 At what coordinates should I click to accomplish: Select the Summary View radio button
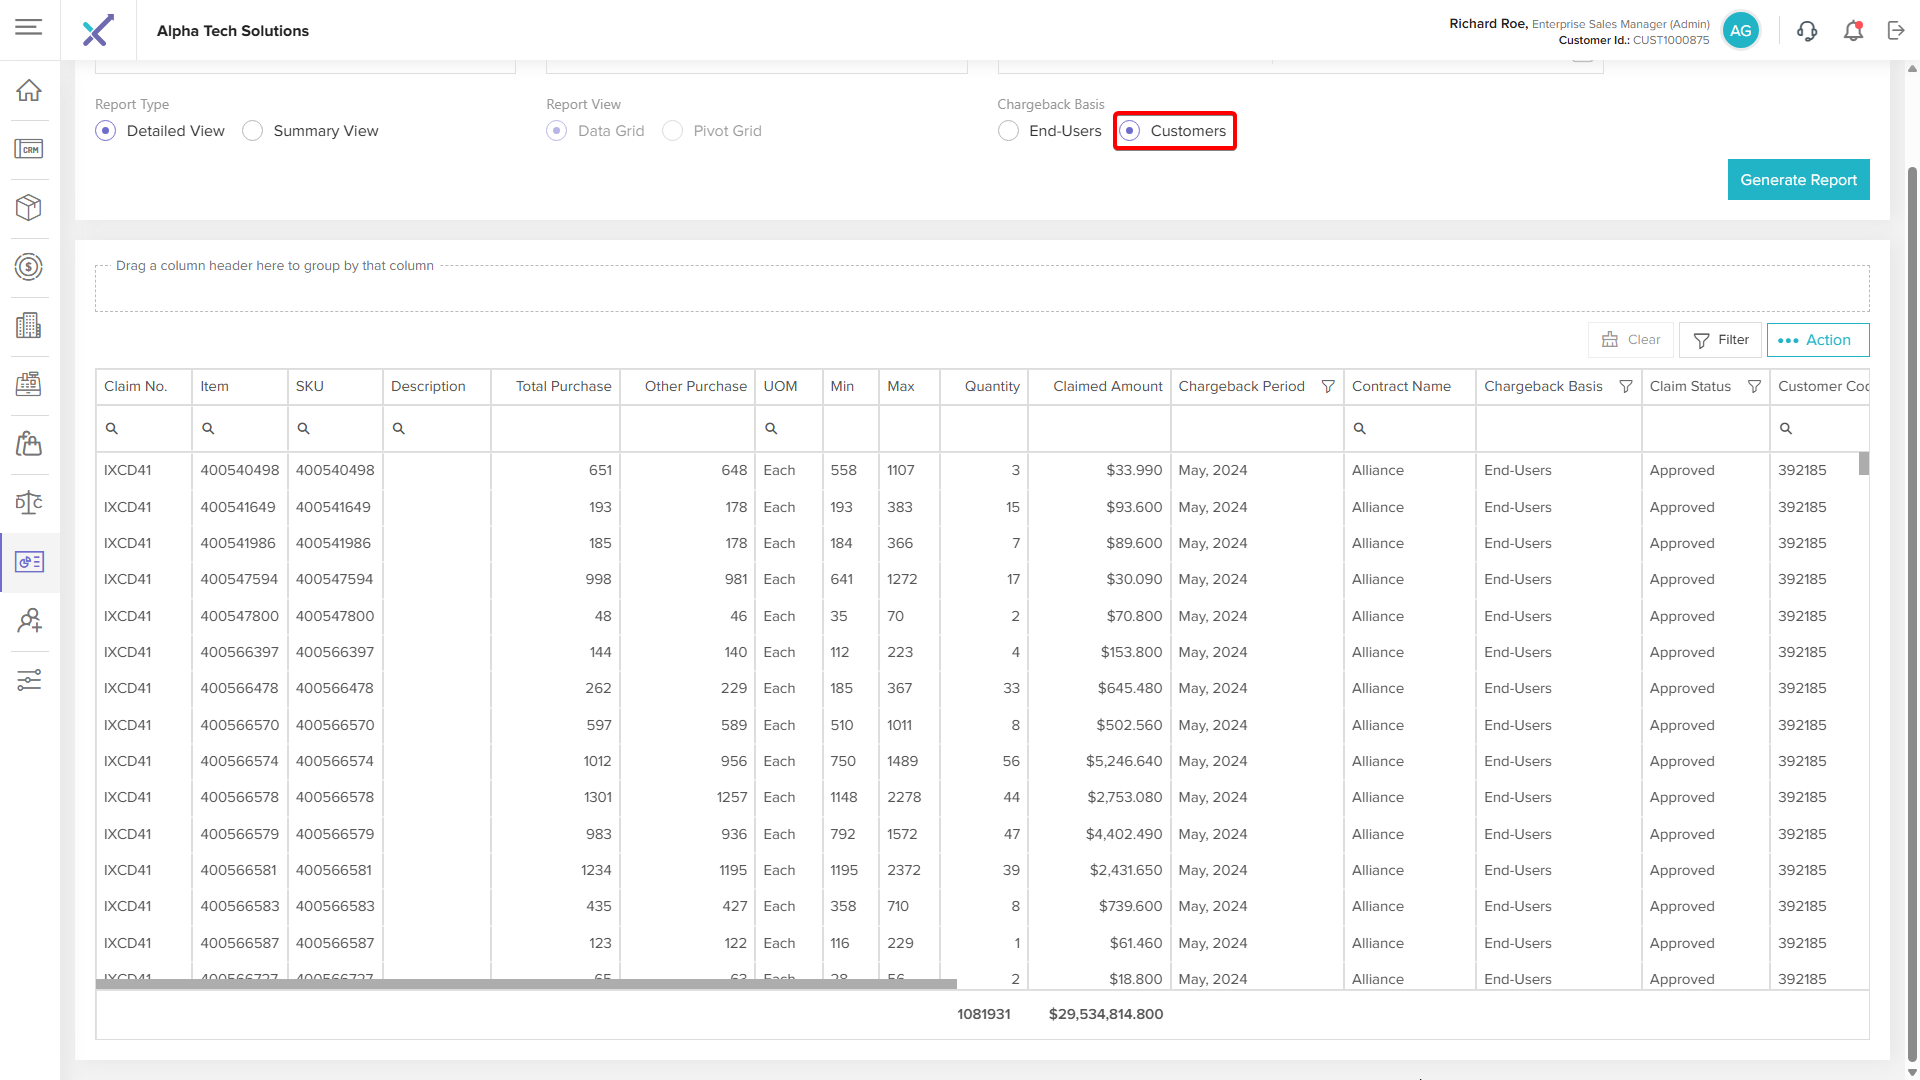tap(253, 131)
